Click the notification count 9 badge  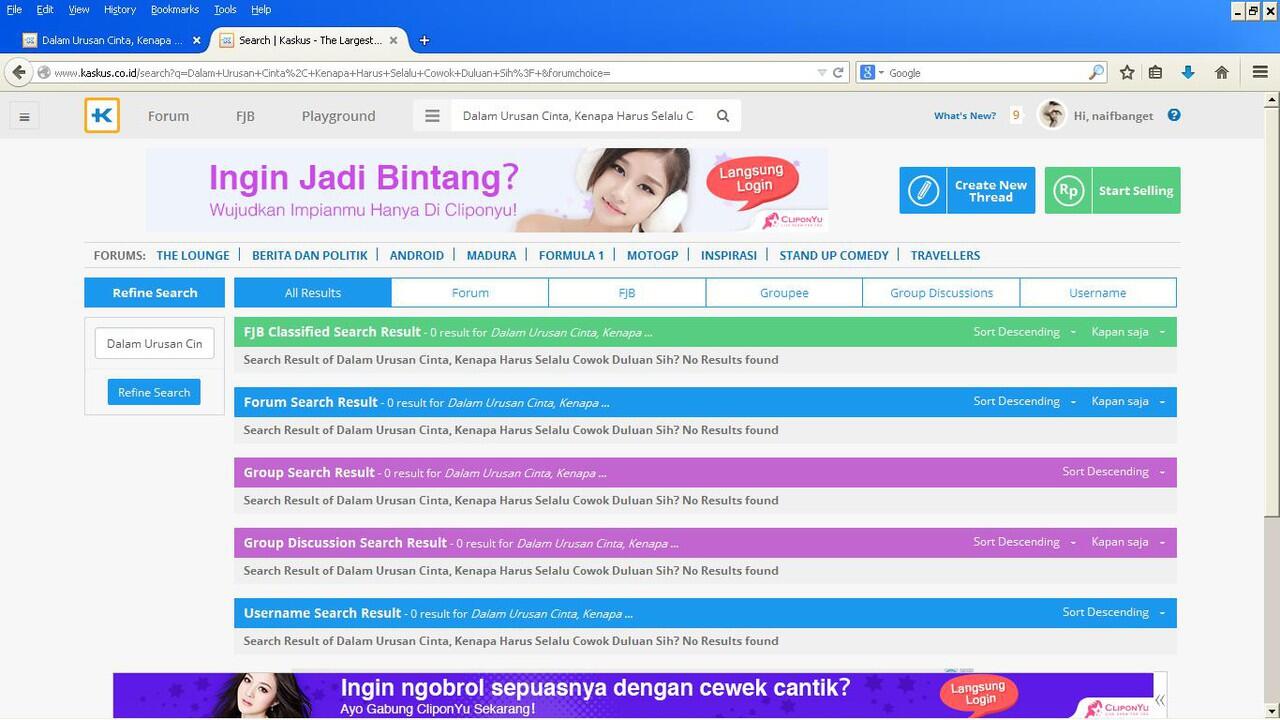click(x=1016, y=115)
